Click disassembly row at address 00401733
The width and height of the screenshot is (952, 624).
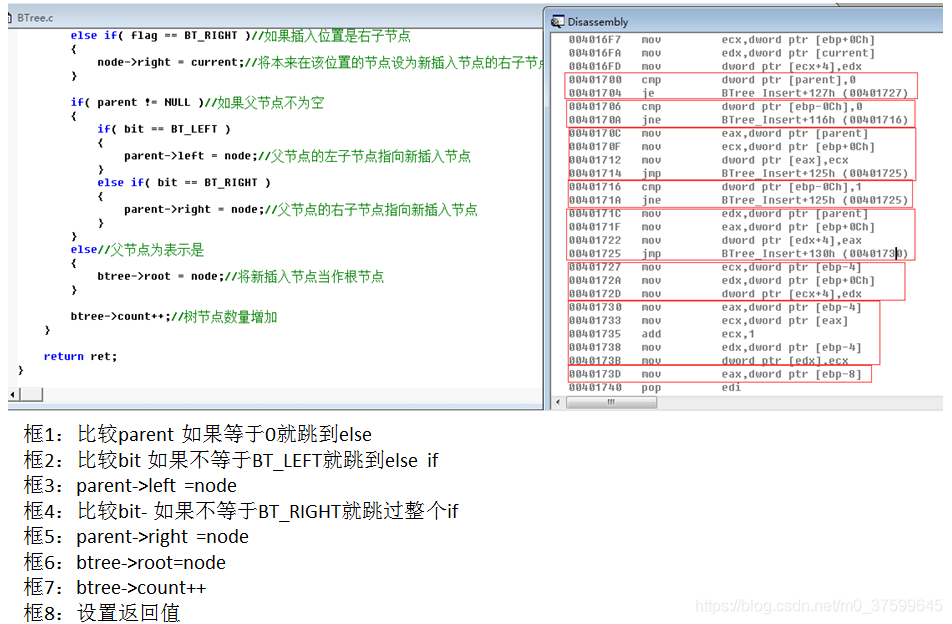[709, 320]
